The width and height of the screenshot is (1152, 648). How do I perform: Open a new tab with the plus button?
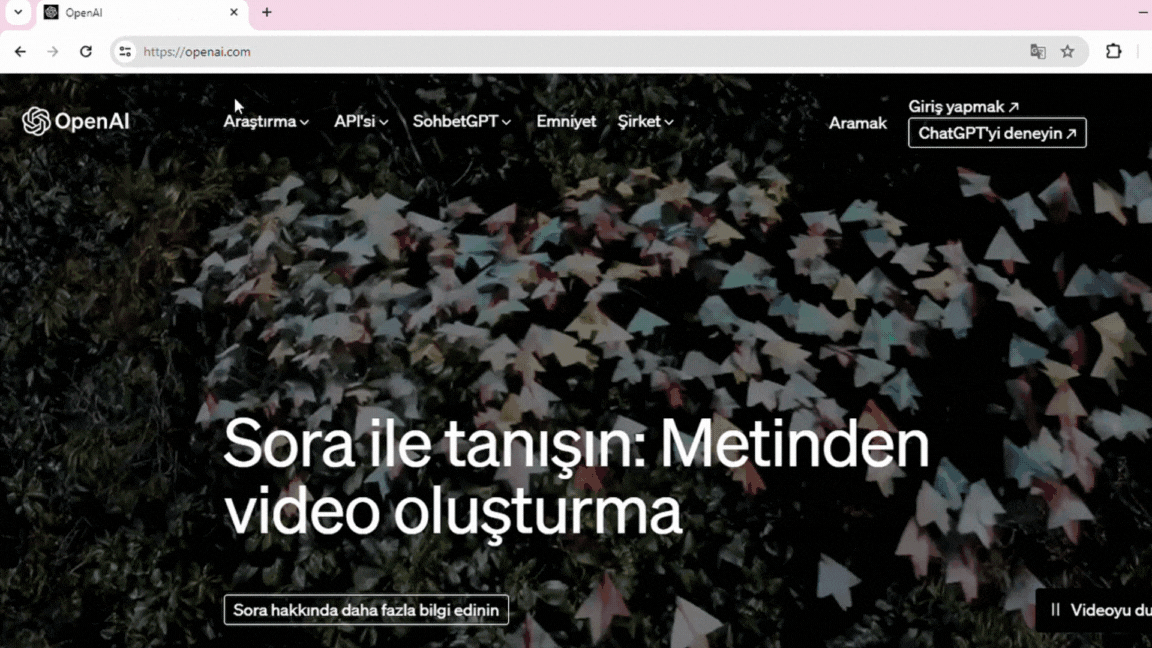267,12
